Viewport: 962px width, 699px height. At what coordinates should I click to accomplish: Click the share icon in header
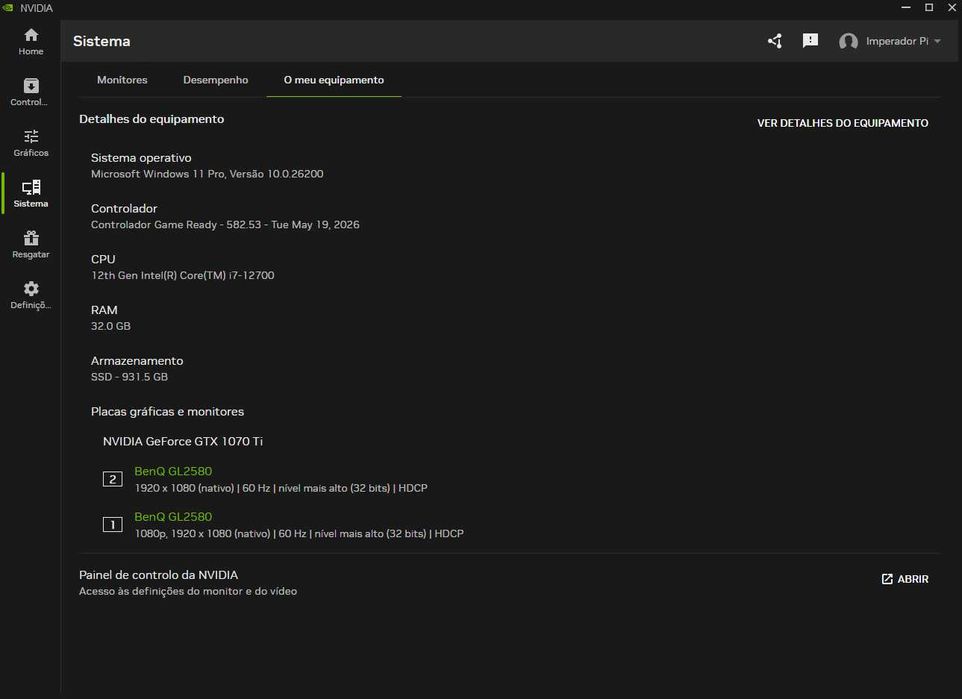pyautogui.click(x=775, y=41)
